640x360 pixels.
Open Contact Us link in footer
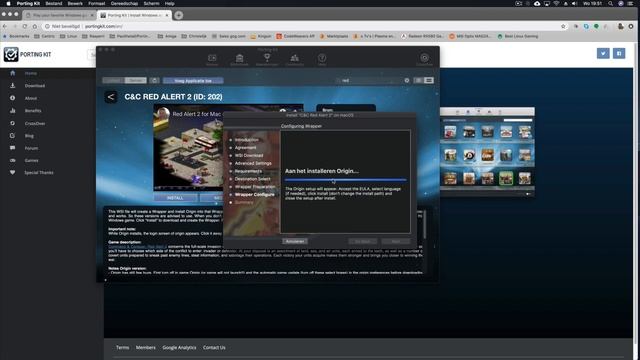click(214, 347)
